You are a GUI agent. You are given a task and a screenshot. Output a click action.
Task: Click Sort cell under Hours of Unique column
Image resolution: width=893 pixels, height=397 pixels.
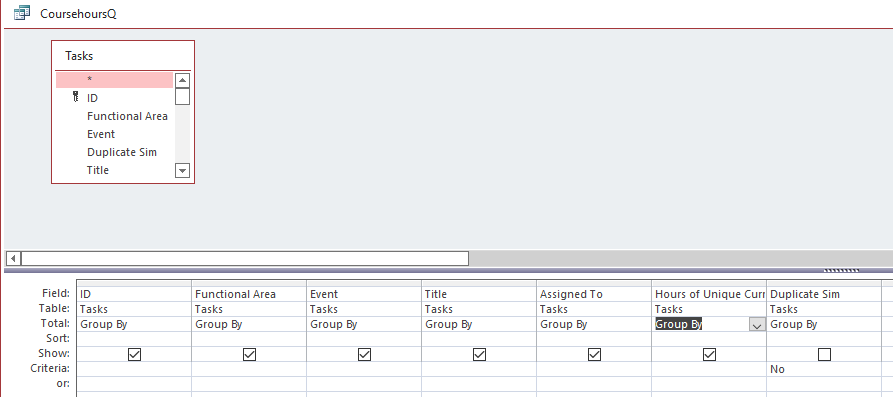coord(709,339)
